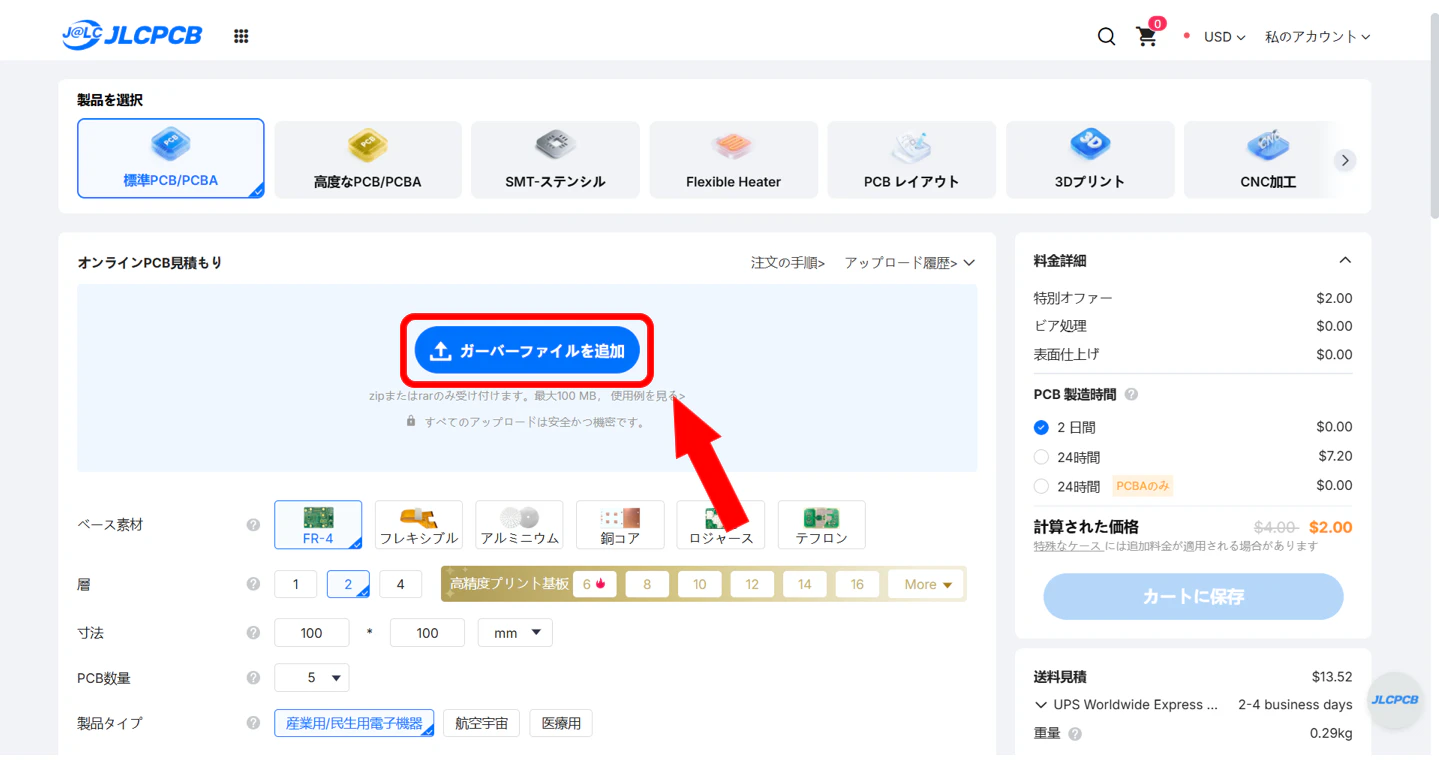Select the 標準PCB/PCBA product tab

(171, 159)
